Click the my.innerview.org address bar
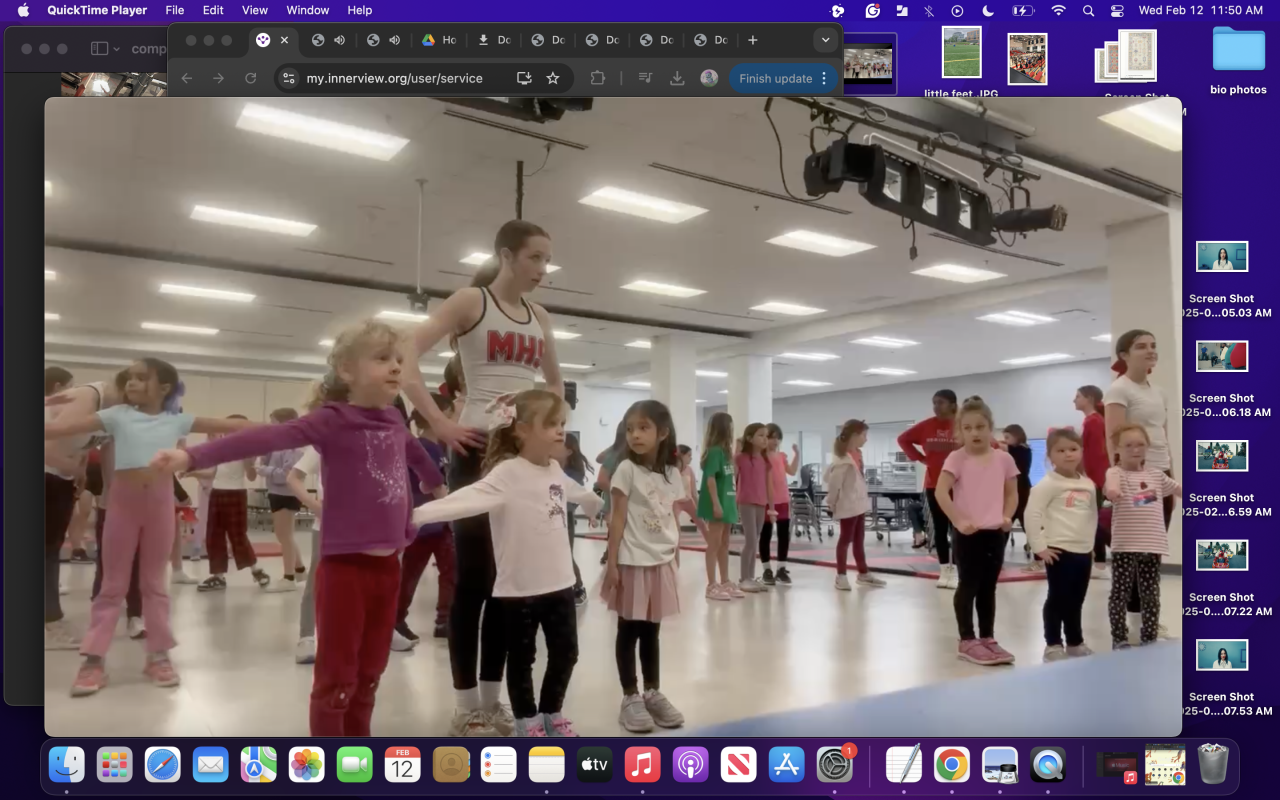Image resolution: width=1280 pixels, height=800 pixels. [x=394, y=78]
